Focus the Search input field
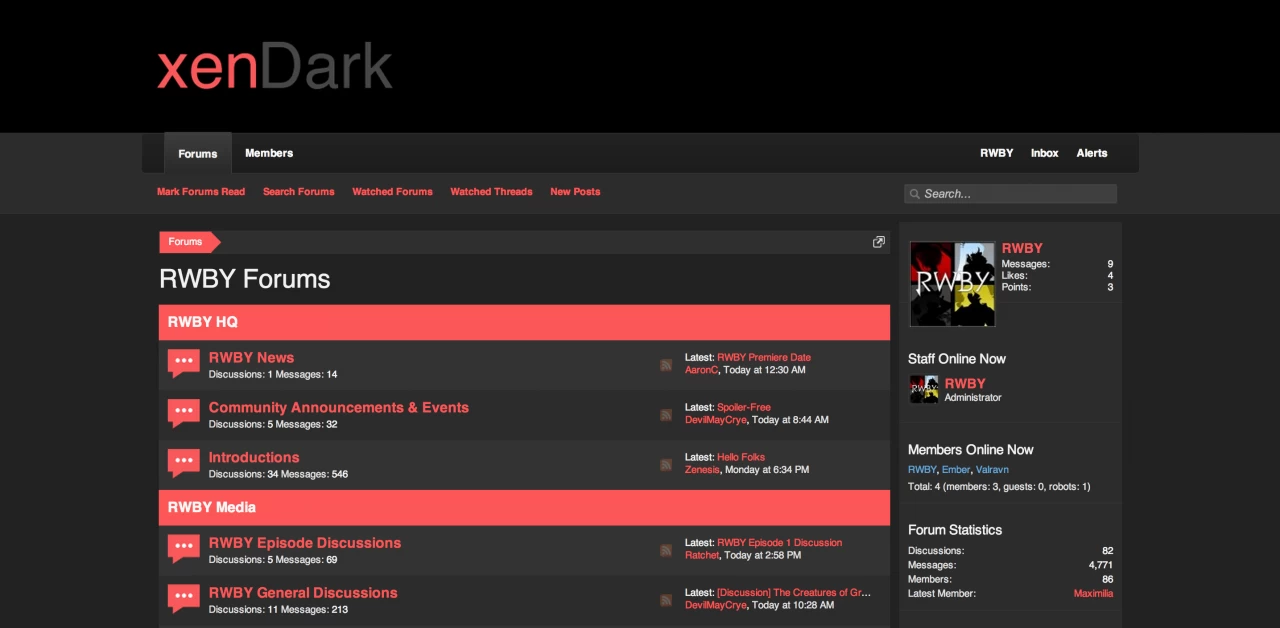This screenshot has height=628, width=1280. pos(1010,194)
